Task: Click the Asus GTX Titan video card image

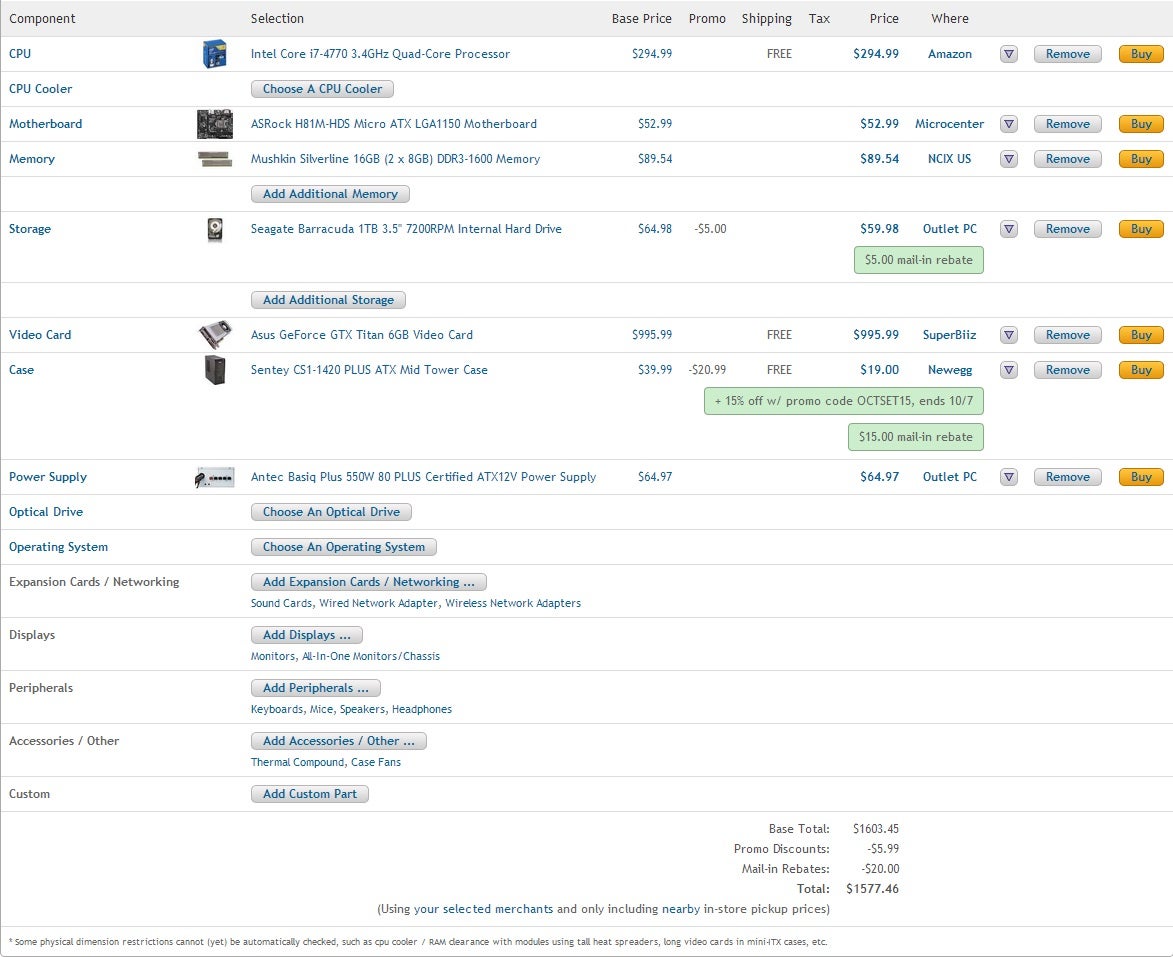Action: click(x=215, y=335)
